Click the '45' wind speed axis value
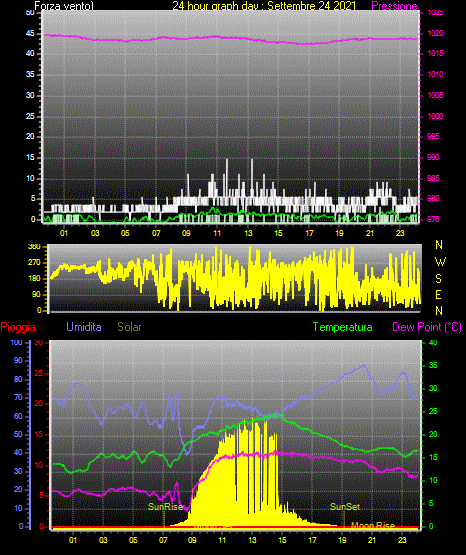Image resolution: width=466 pixels, height=555 pixels. (30, 34)
